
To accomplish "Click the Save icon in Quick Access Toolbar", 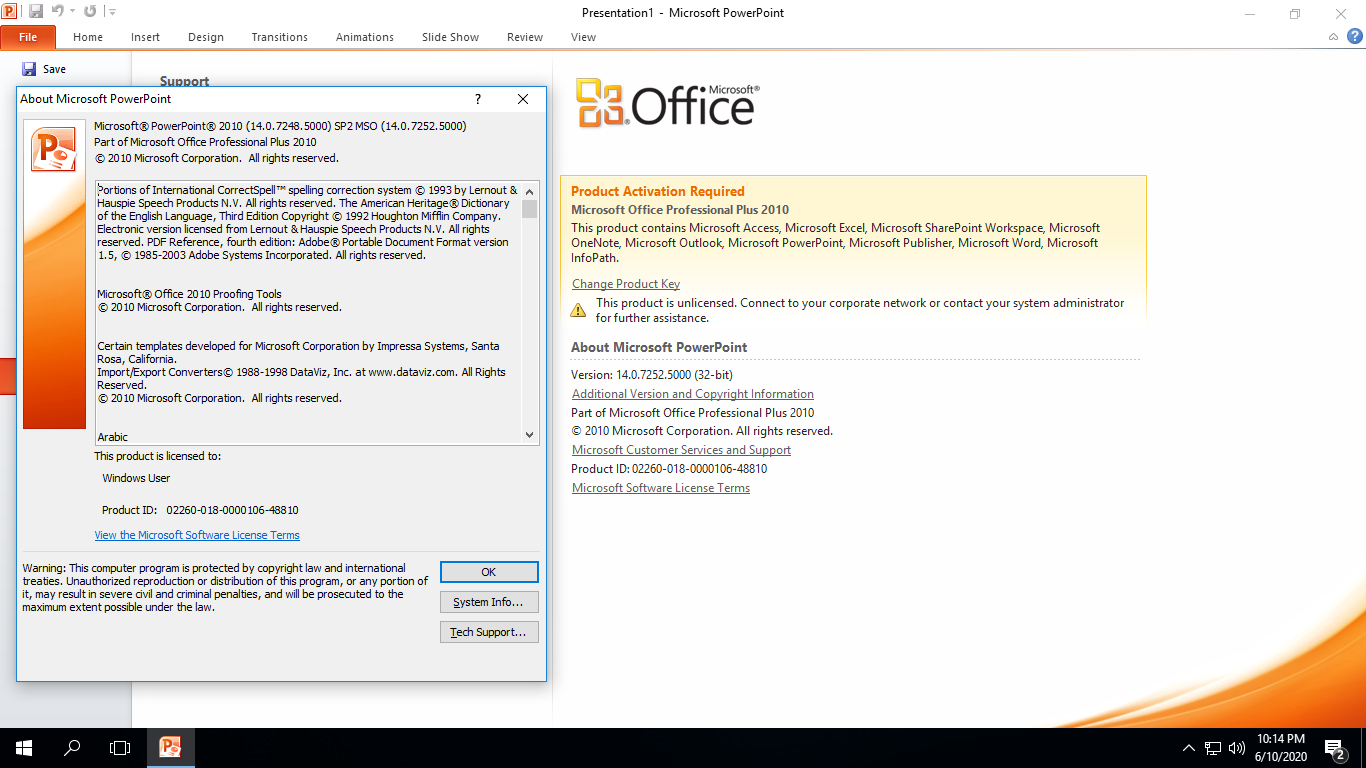I will (x=36, y=11).
